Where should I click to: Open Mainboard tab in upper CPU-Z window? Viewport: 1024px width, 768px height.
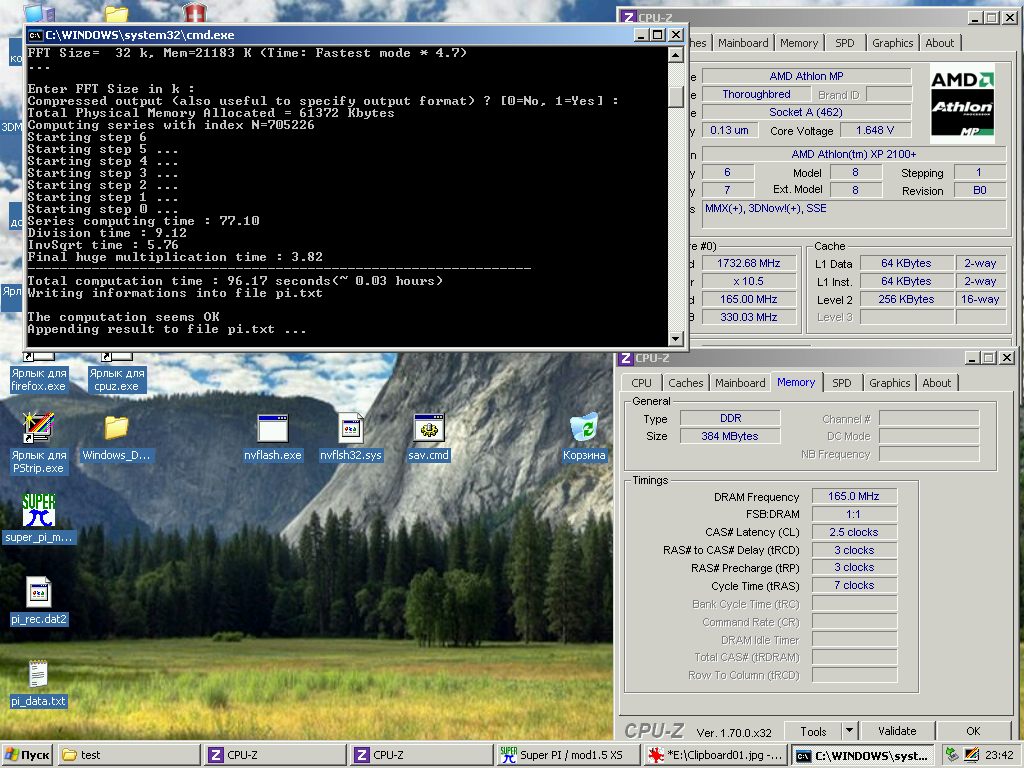click(743, 43)
